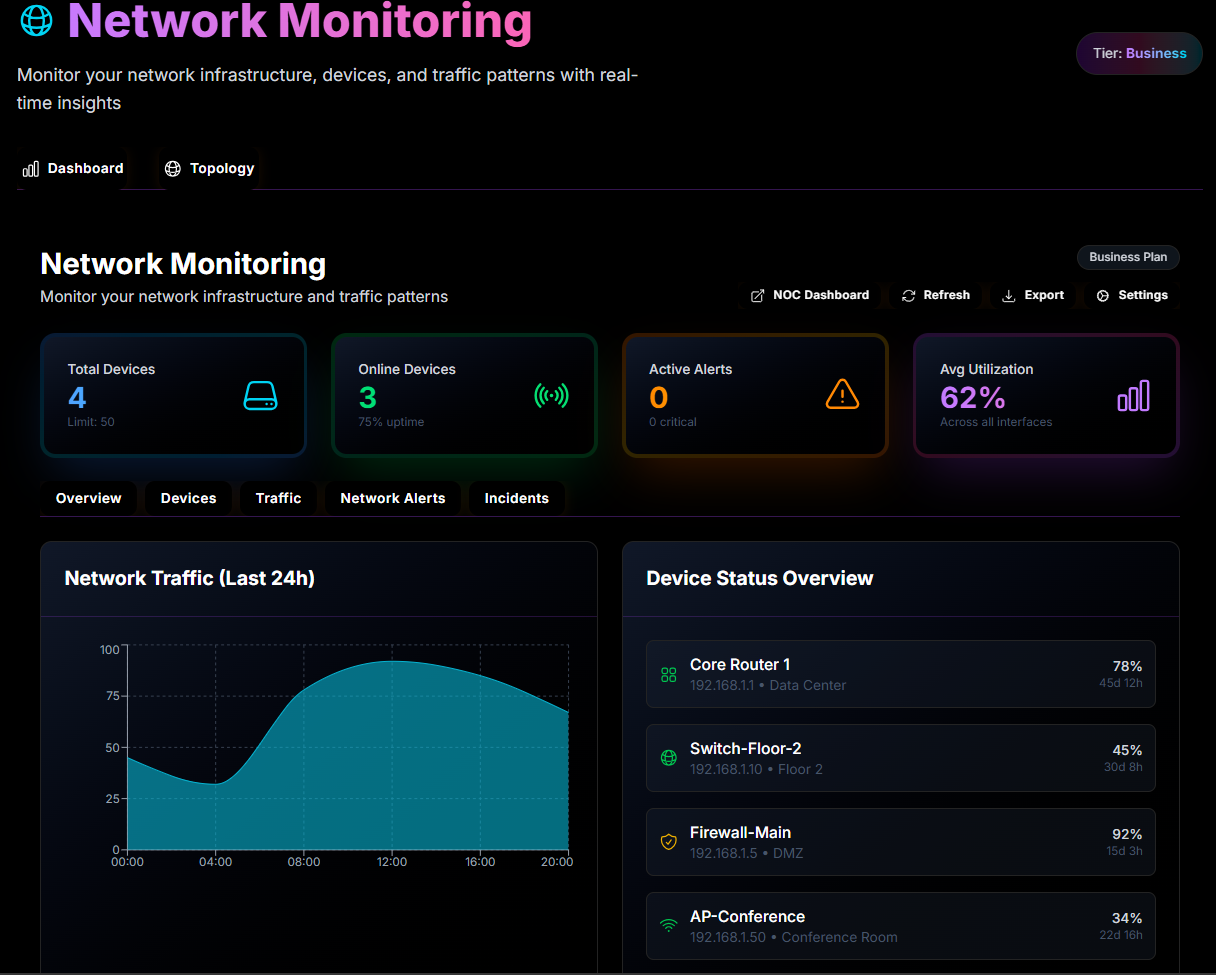Click the external link icon beside NOC Dashboard

click(x=757, y=296)
